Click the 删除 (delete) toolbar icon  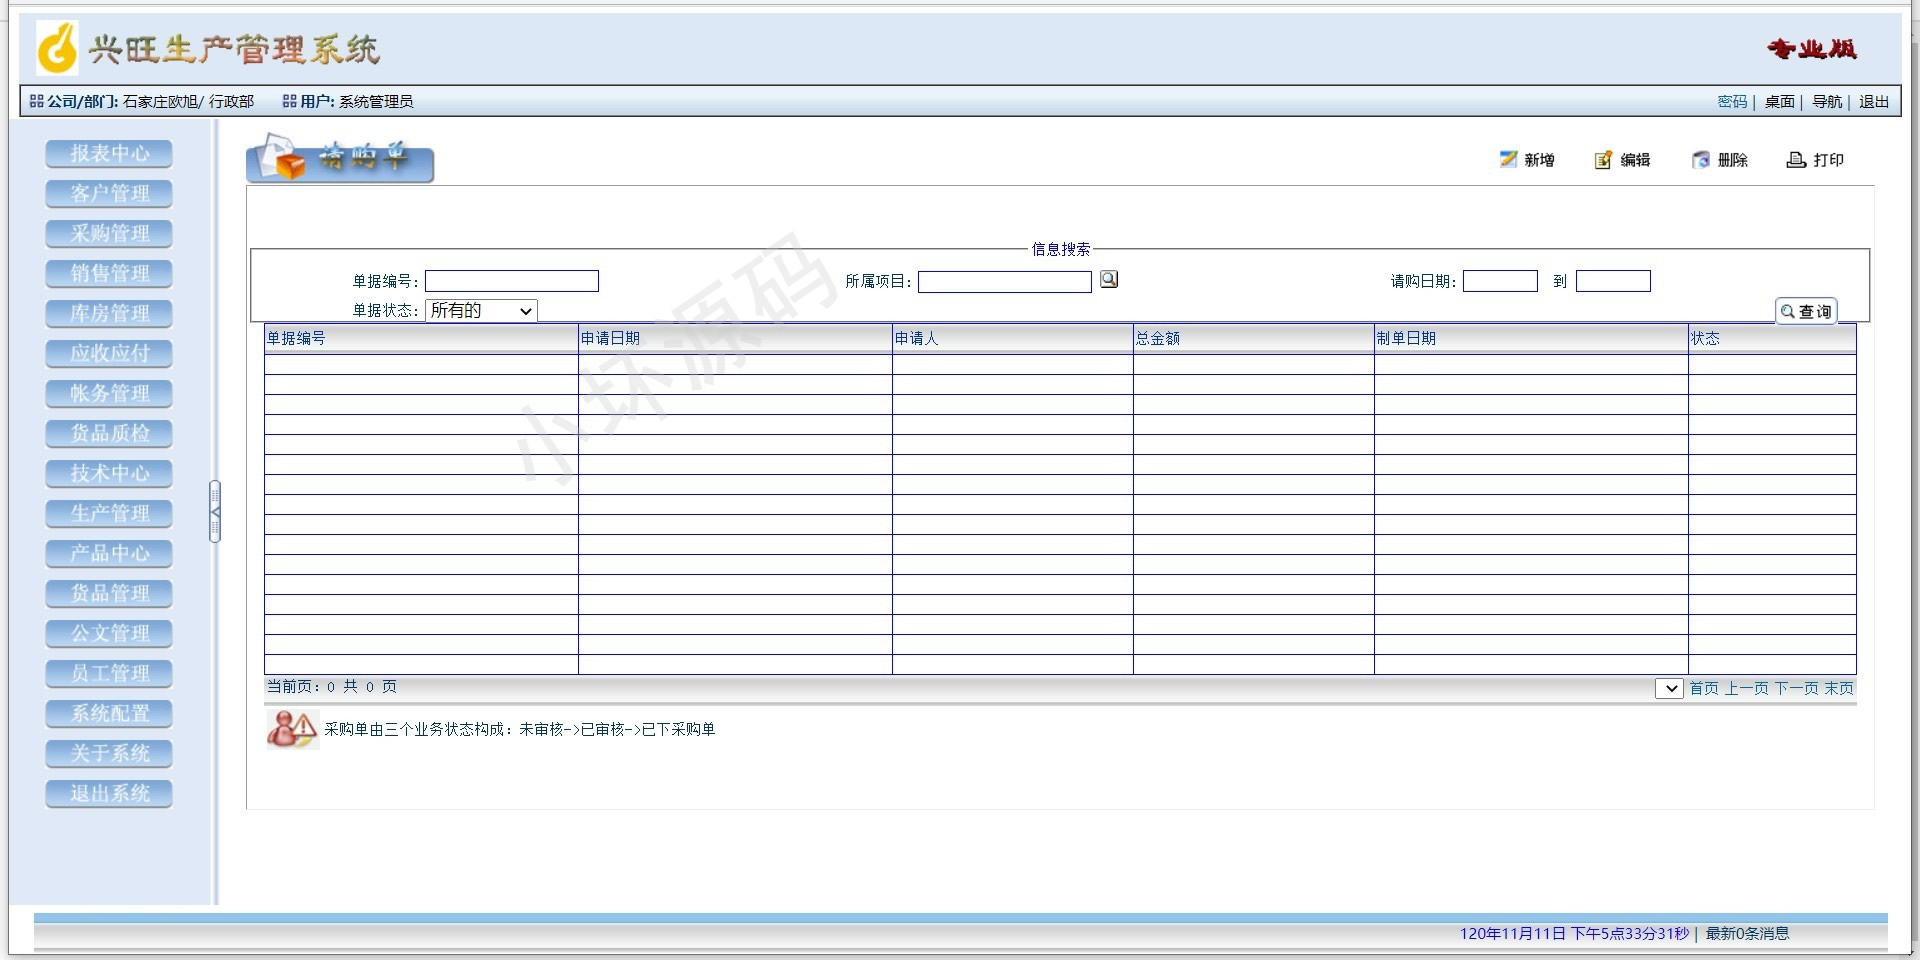click(1700, 160)
